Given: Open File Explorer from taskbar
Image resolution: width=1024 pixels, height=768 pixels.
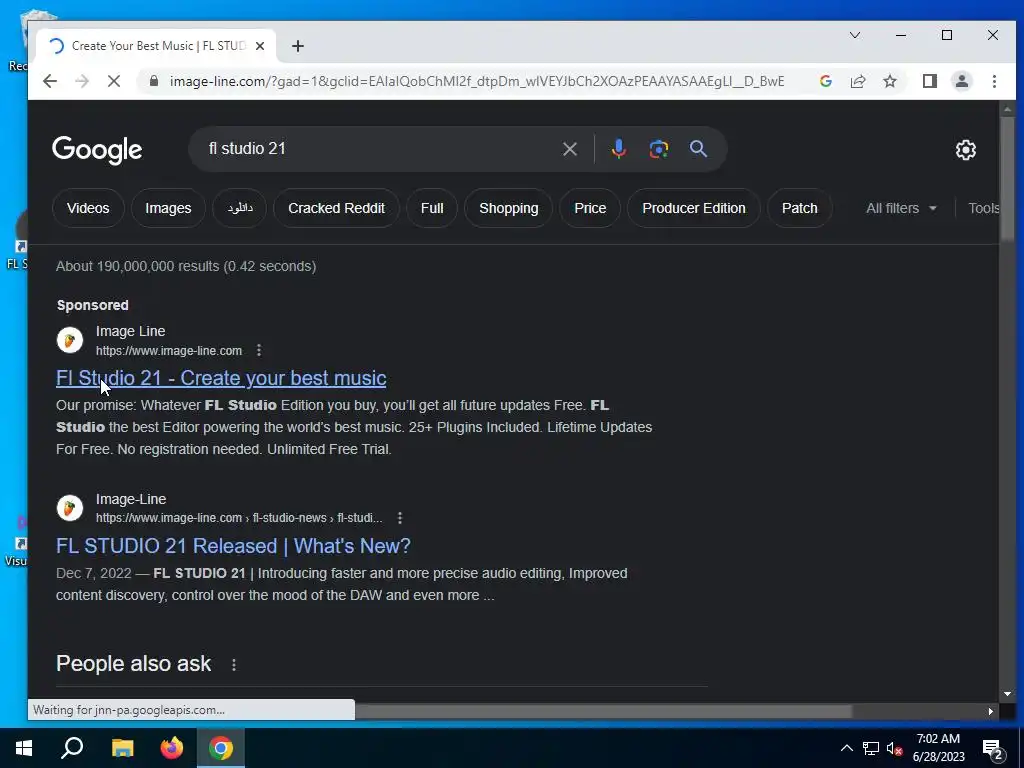Looking at the screenshot, I should point(122,748).
